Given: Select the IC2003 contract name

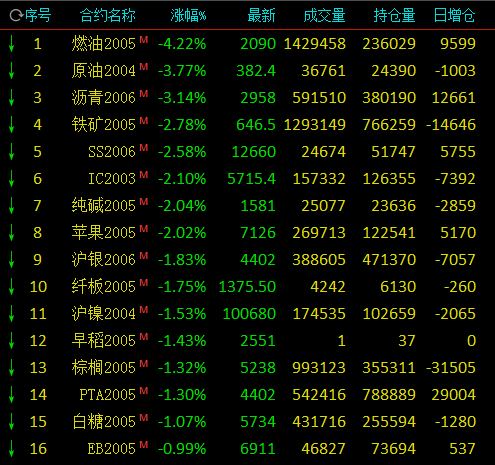Looking at the screenshot, I should (112, 179).
